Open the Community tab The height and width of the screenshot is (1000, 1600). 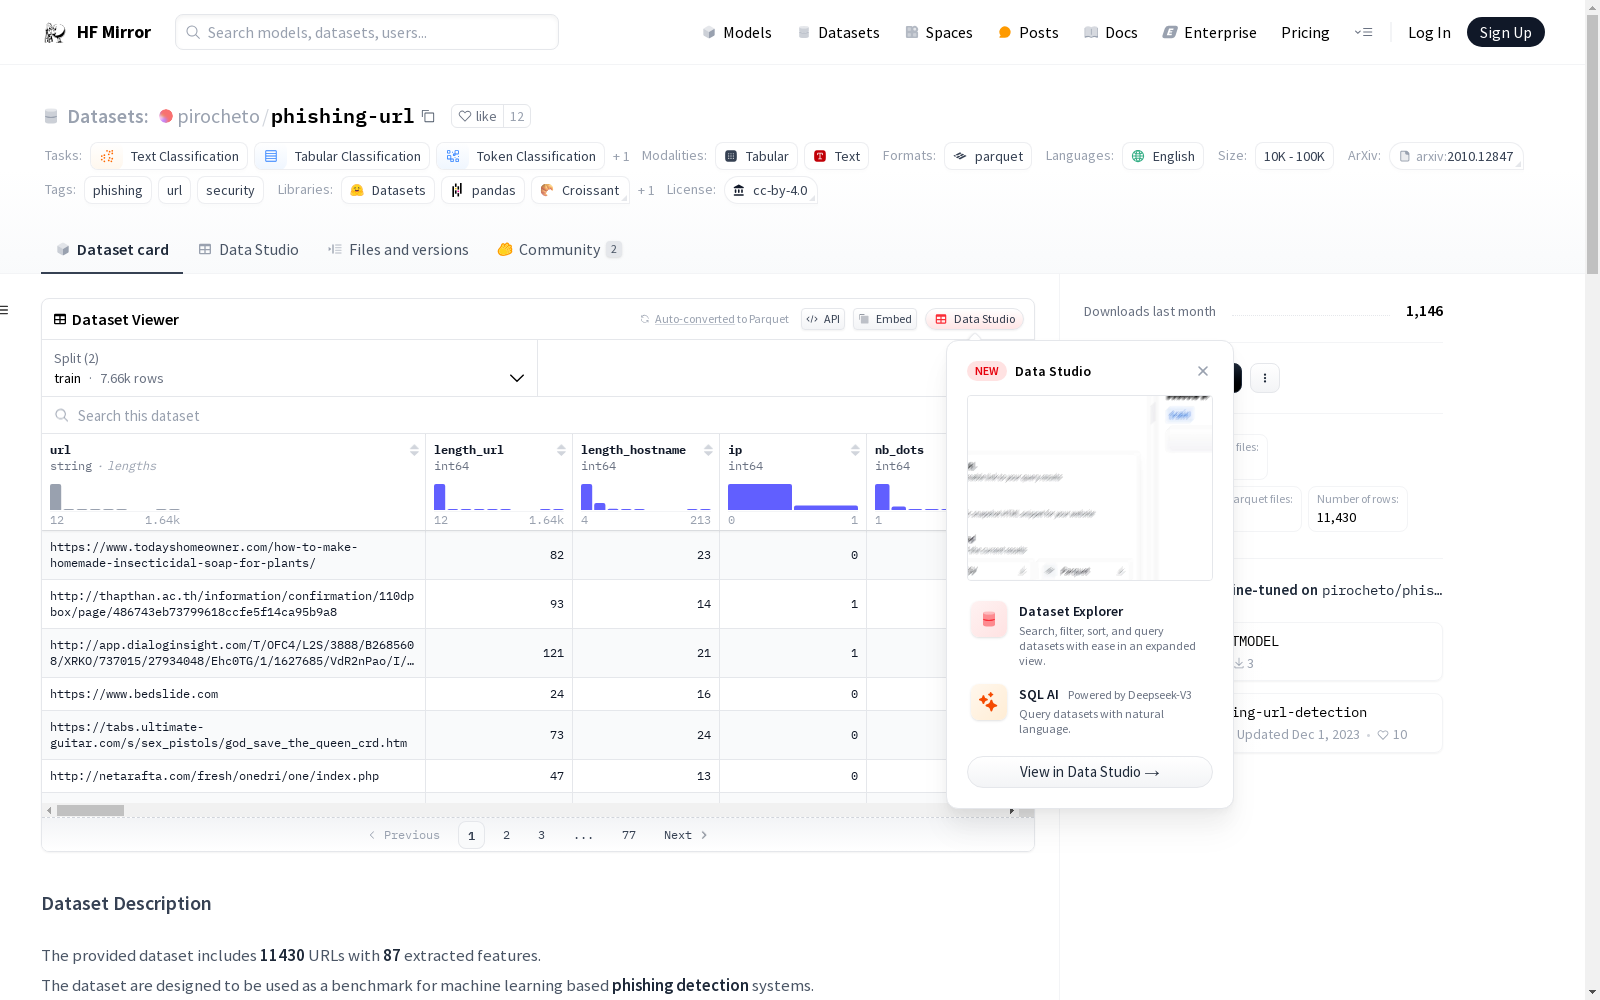[559, 250]
